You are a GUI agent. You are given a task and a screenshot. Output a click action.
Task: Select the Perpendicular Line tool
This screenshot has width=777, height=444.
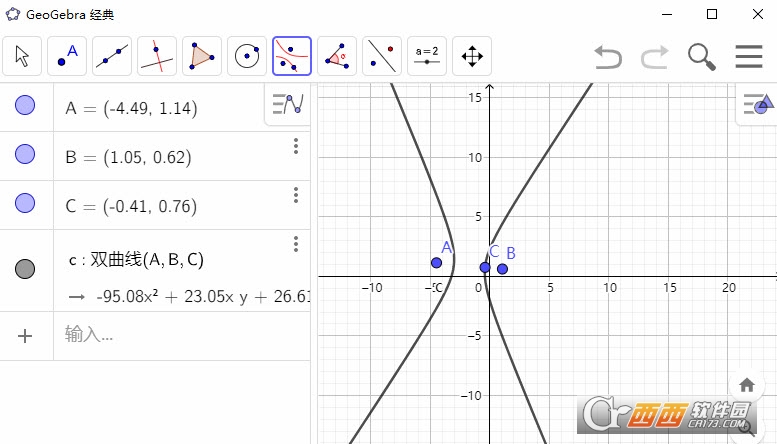tap(157, 56)
